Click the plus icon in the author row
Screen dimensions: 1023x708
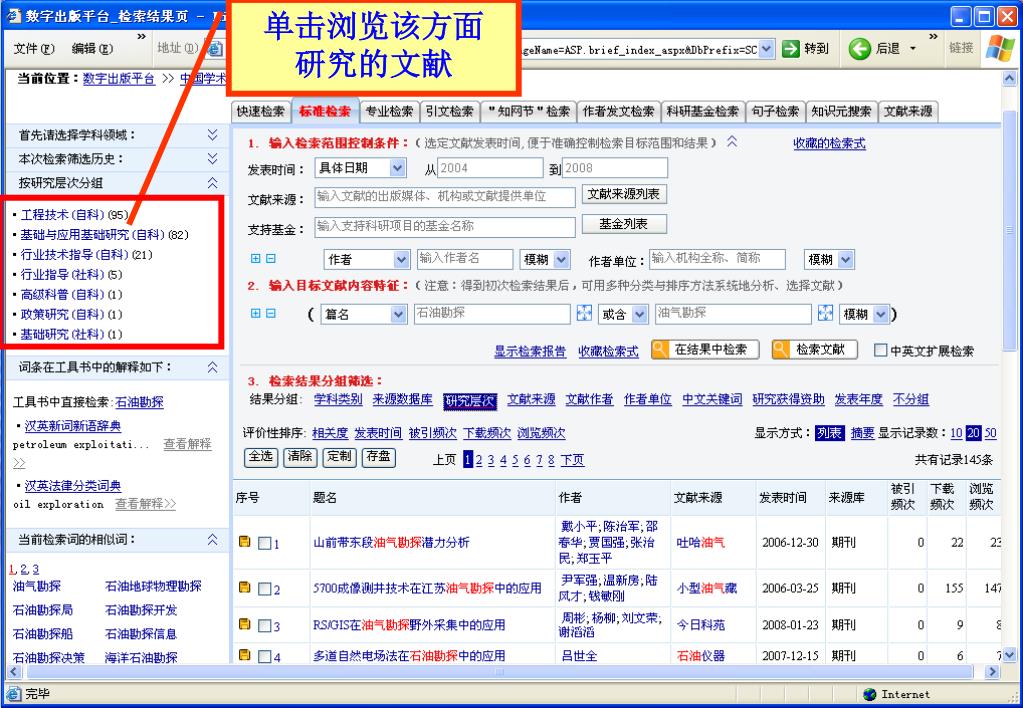coord(256,259)
